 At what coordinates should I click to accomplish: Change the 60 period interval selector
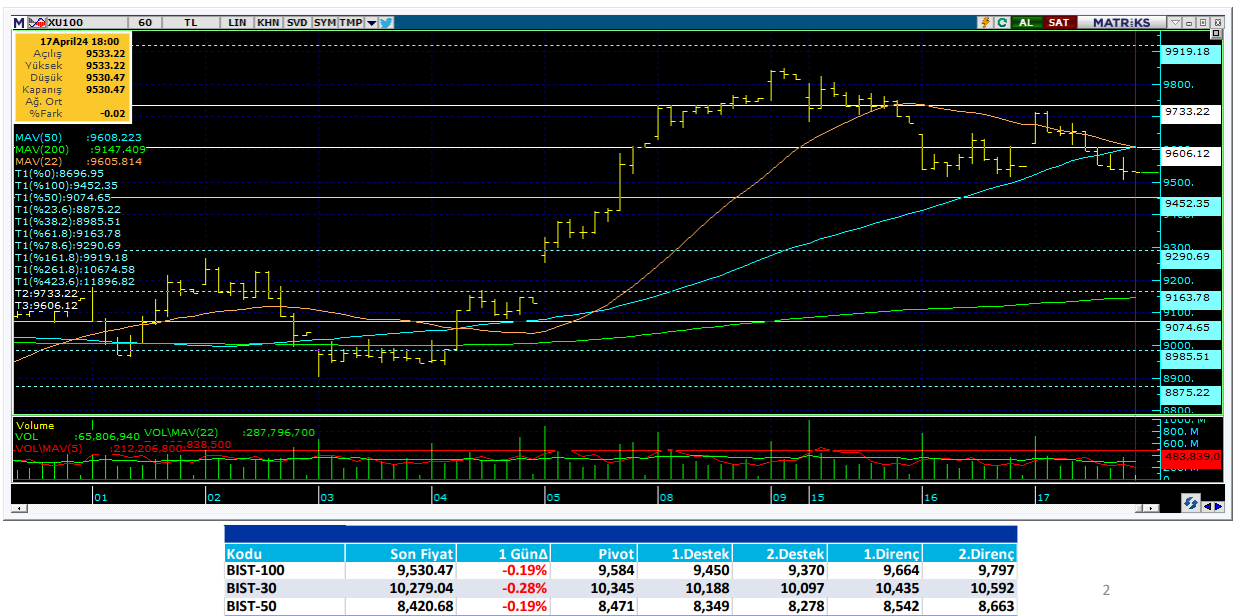(146, 22)
